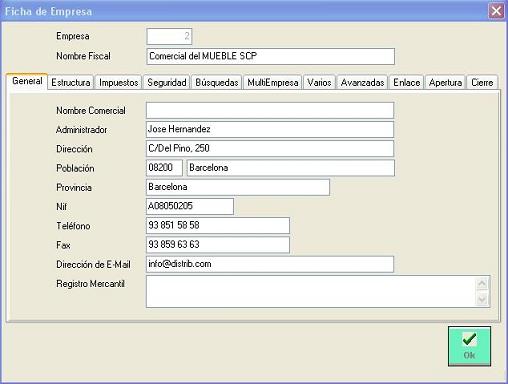Open the Impuestos tab
The width and height of the screenshot is (508, 384).
coord(119,82)
